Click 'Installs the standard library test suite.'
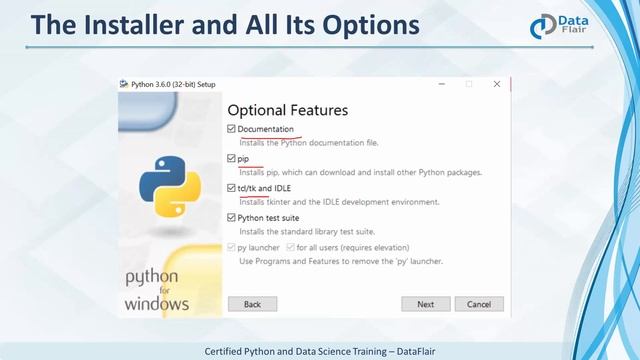Image resolution: width=640 pixels, height=360 pixels. coord(307,231)
